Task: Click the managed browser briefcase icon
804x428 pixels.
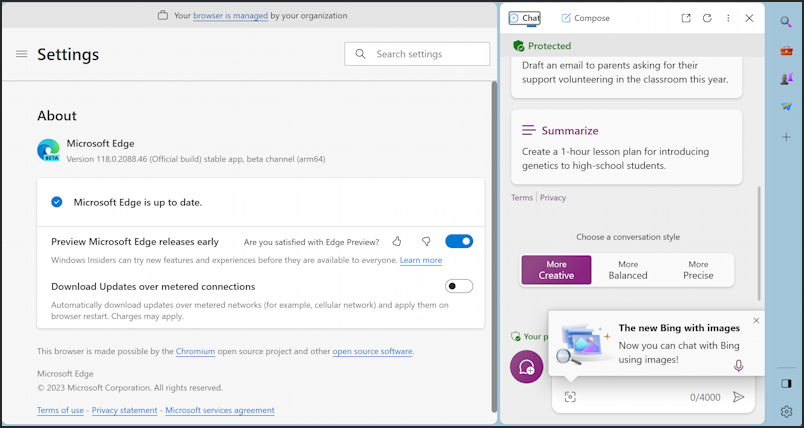Action: pos(163,15)
